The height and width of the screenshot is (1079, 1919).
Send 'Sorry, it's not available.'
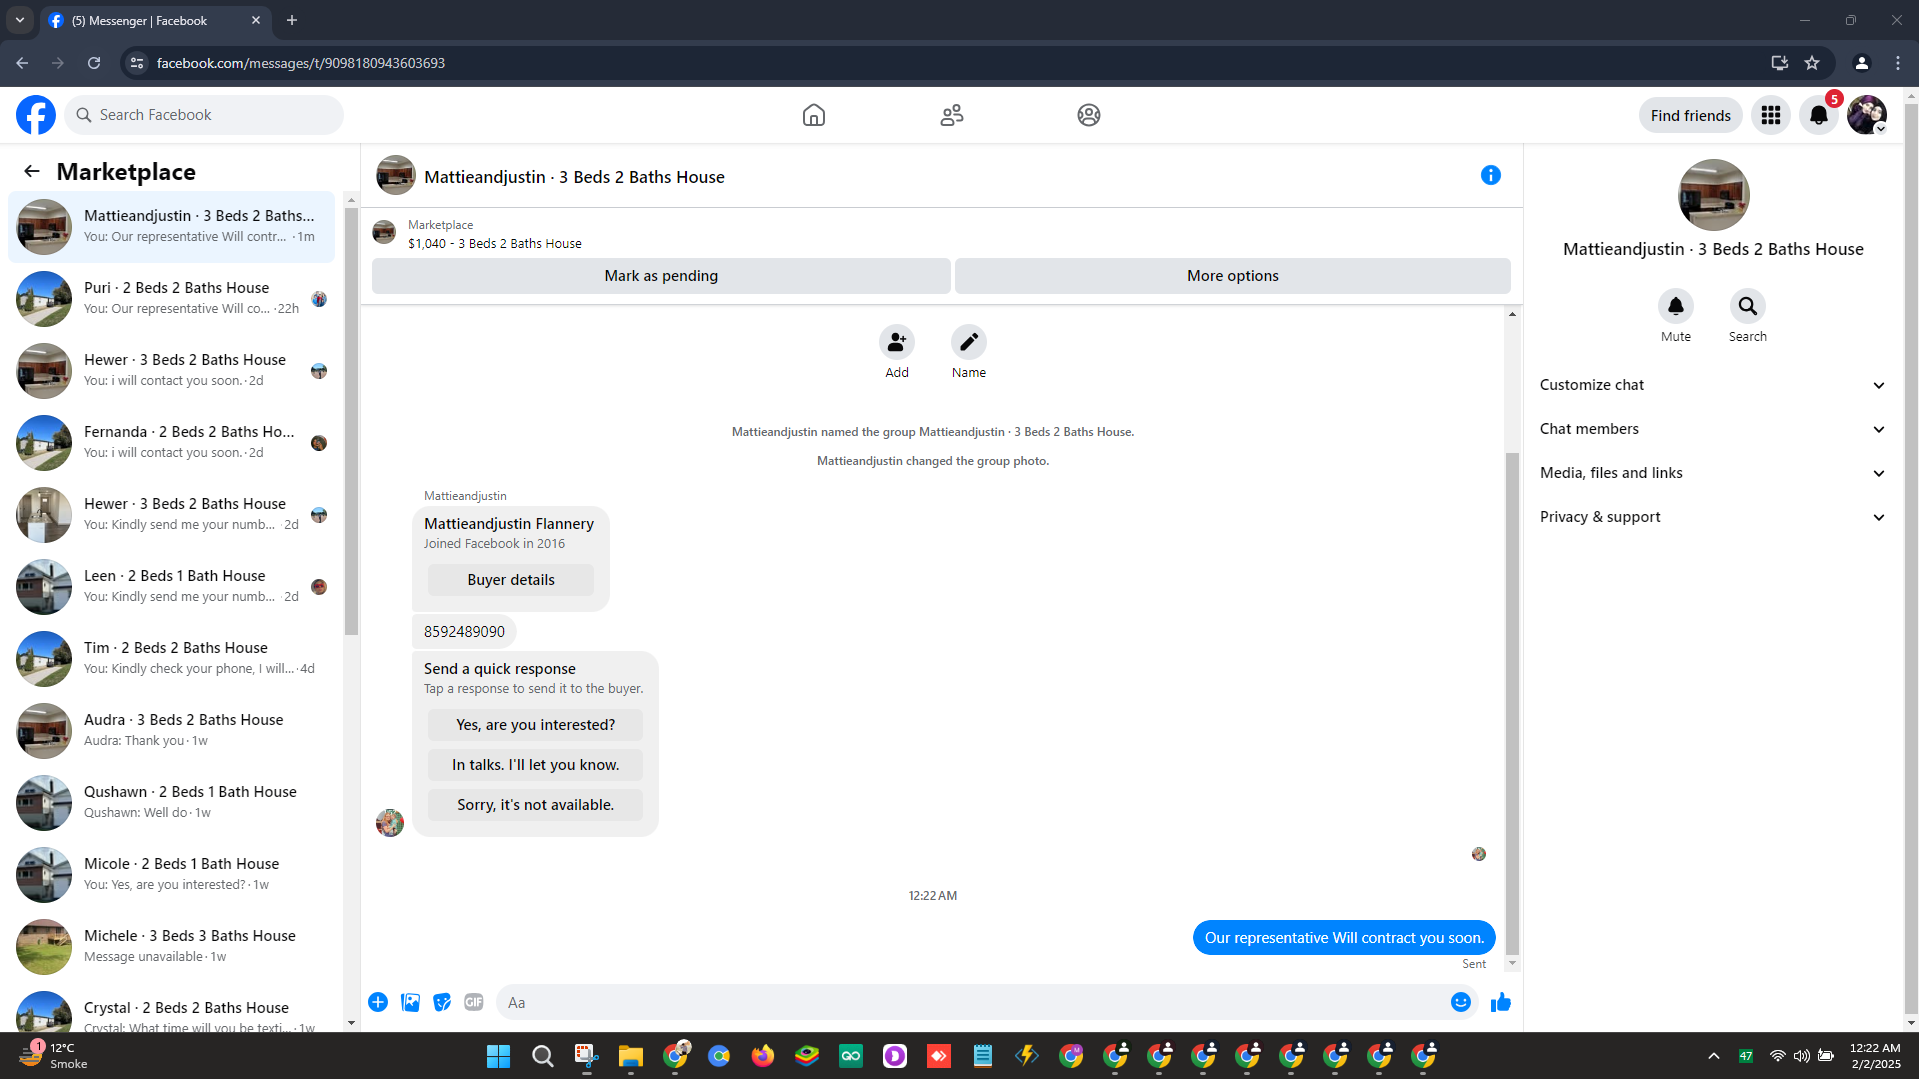[x=536, y=805]
